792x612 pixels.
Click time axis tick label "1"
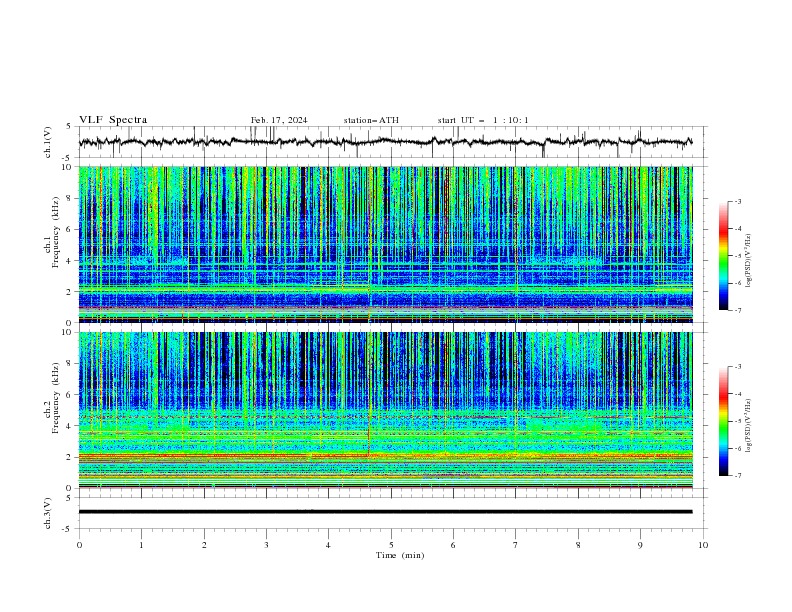point(141,545)
